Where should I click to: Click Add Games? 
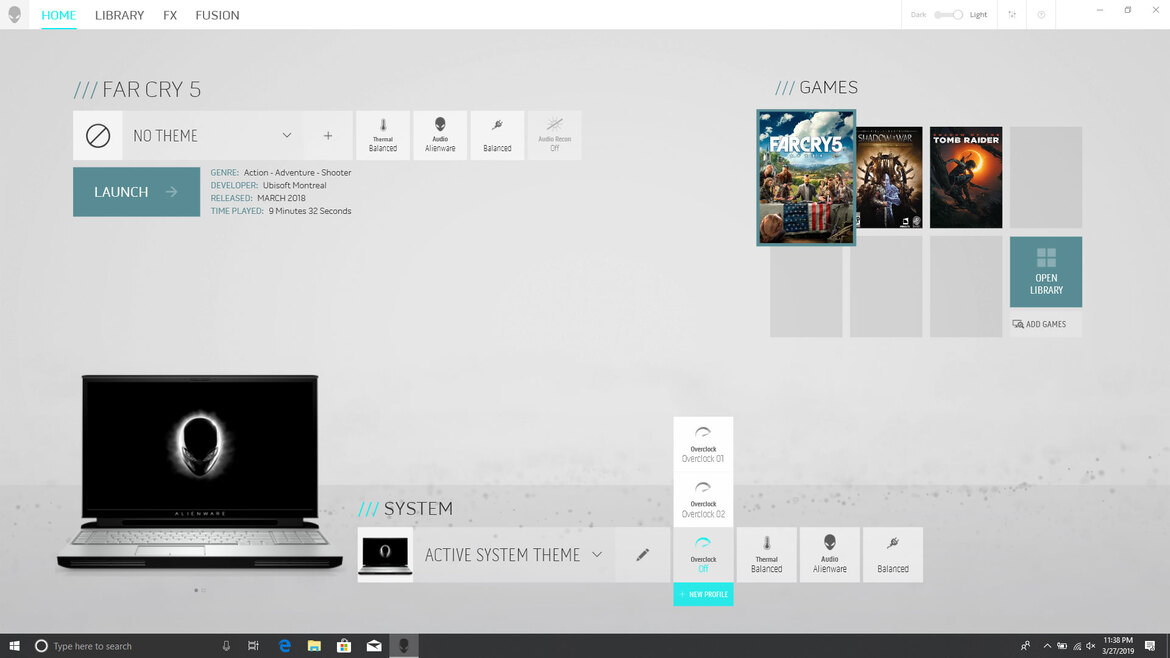[x=1046, y=324]
